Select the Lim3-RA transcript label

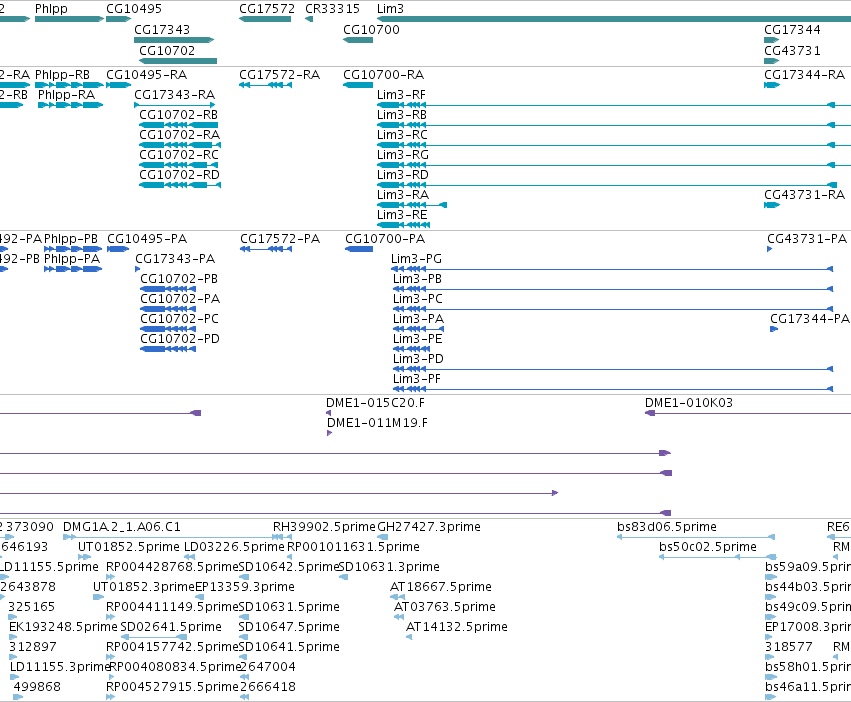pyautogui.click(x=403, y=195)
